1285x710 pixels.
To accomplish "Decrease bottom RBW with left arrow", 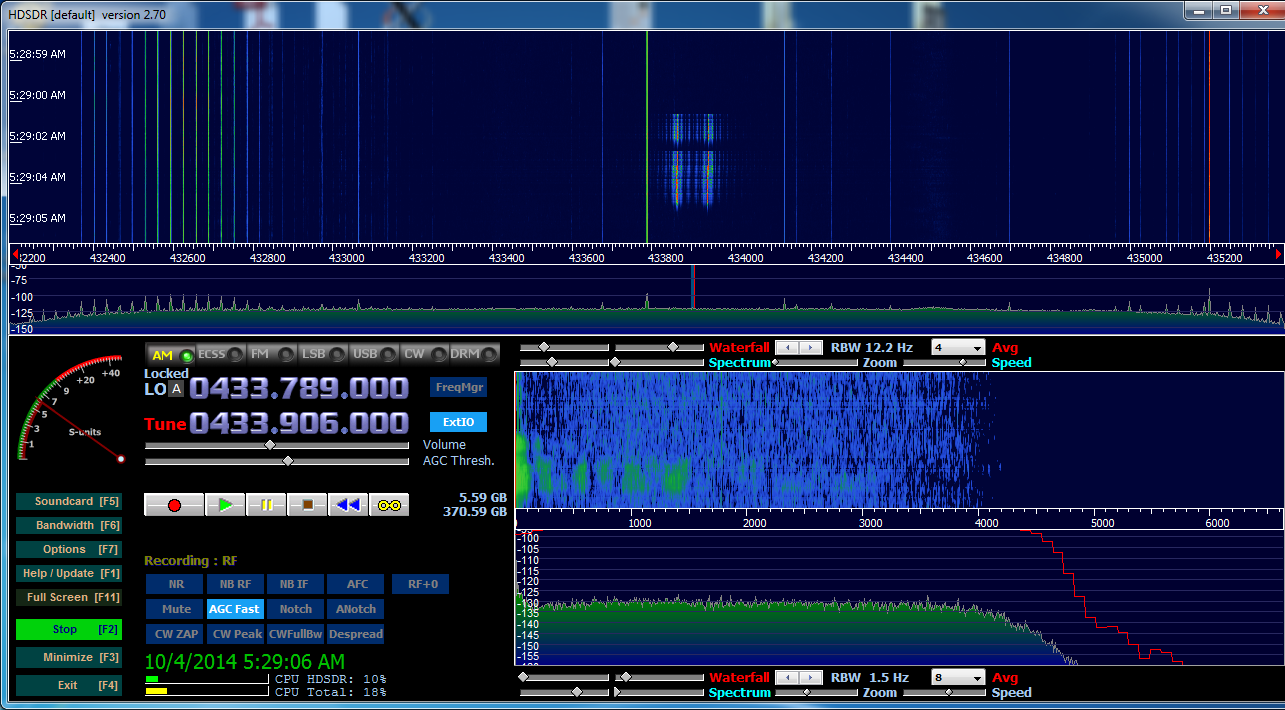I will click(x=787, y=677).
